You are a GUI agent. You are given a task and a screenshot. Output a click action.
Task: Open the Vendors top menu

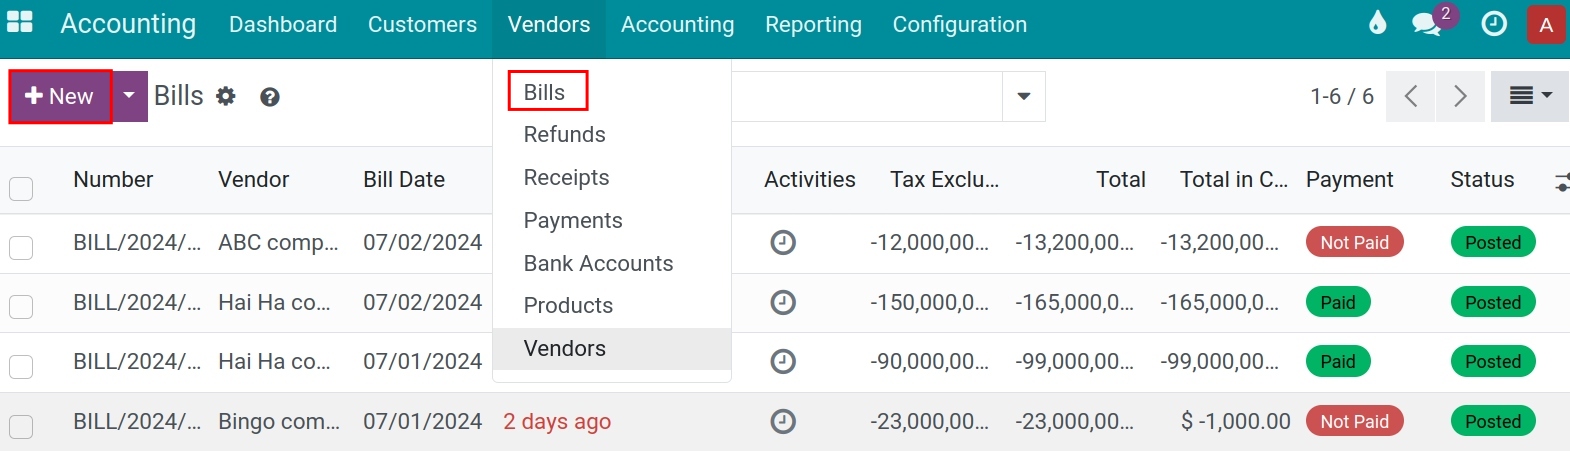click(x=549, y=24)
